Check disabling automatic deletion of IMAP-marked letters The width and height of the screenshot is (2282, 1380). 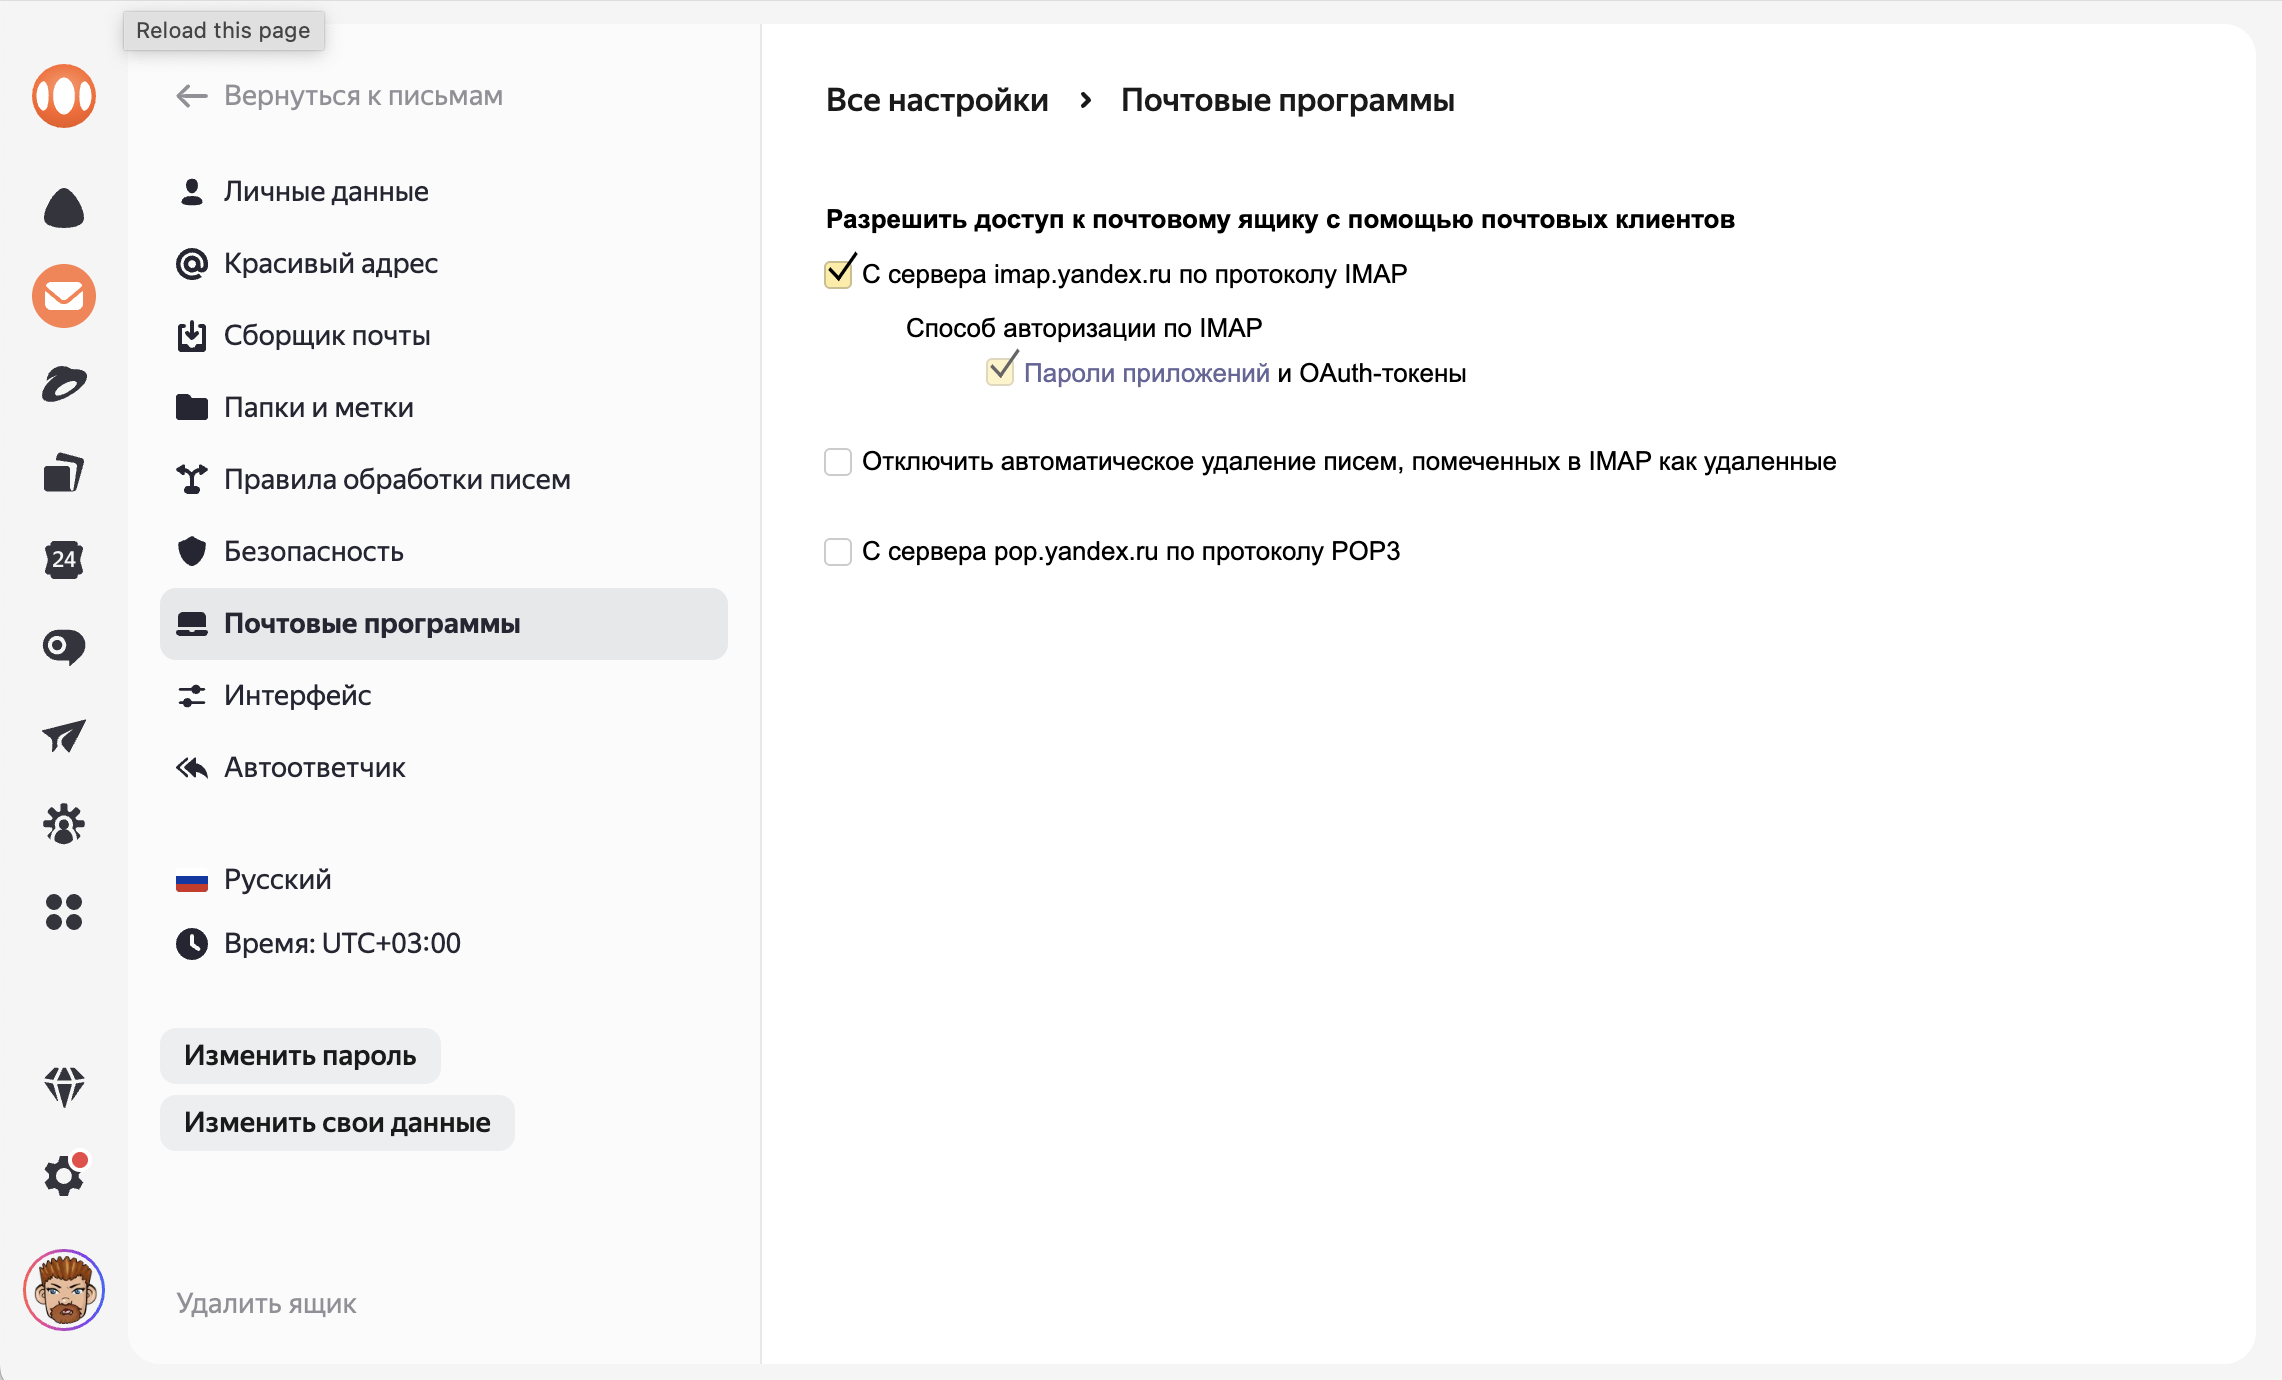[x=837, y=461]
